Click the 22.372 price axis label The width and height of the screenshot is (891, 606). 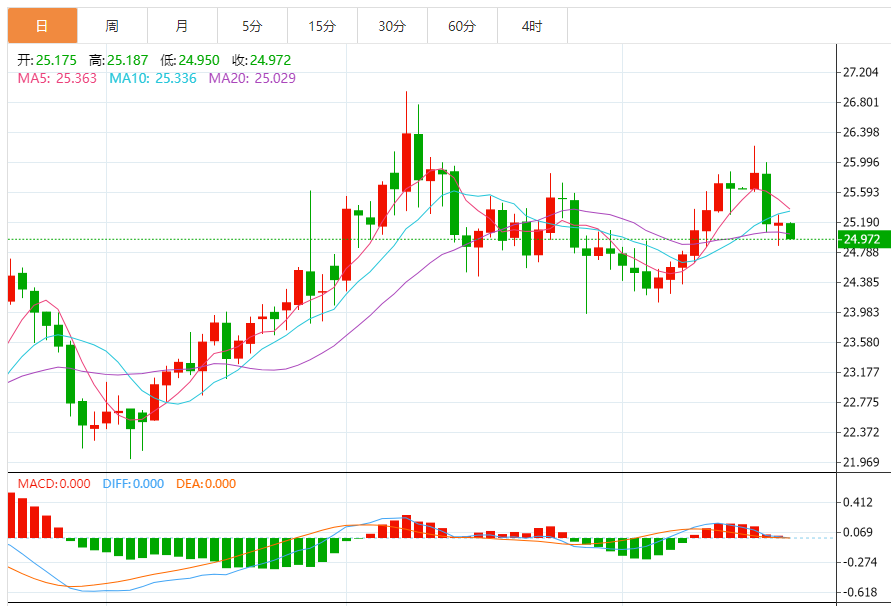coord(860,433)
